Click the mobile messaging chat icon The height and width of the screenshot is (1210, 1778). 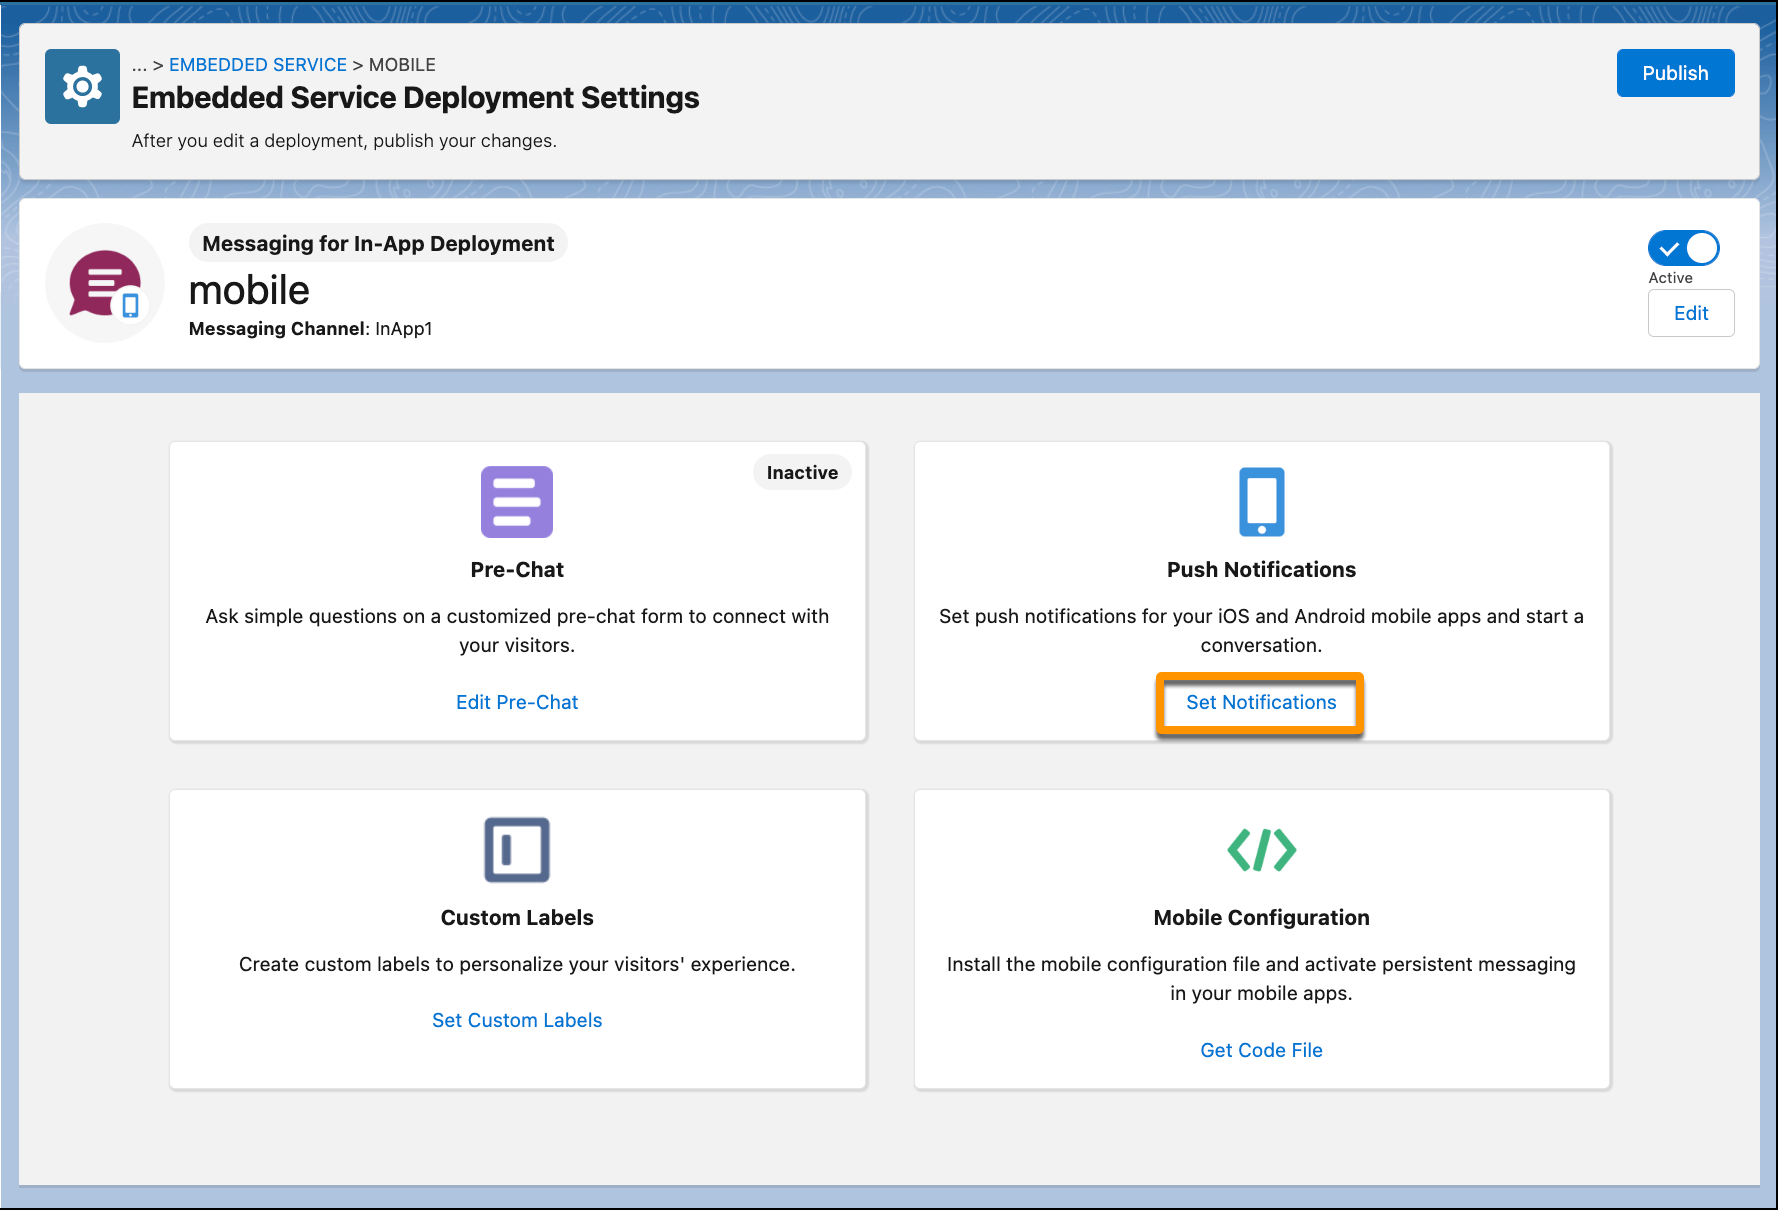(105, 284)
